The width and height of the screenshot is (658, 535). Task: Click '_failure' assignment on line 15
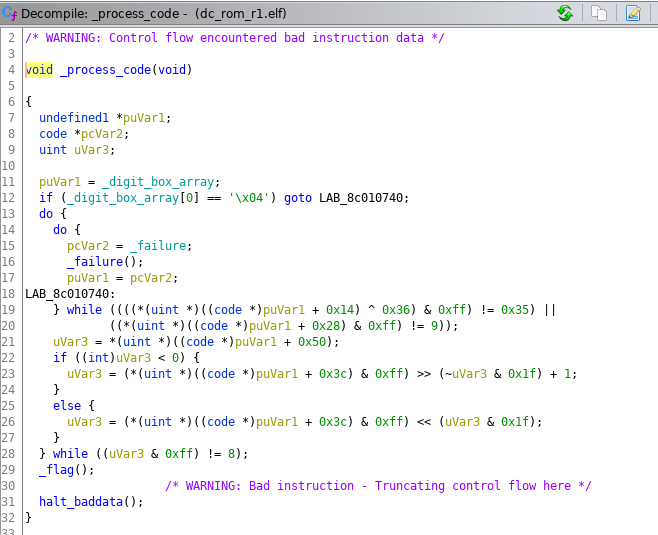click(158, 246)
